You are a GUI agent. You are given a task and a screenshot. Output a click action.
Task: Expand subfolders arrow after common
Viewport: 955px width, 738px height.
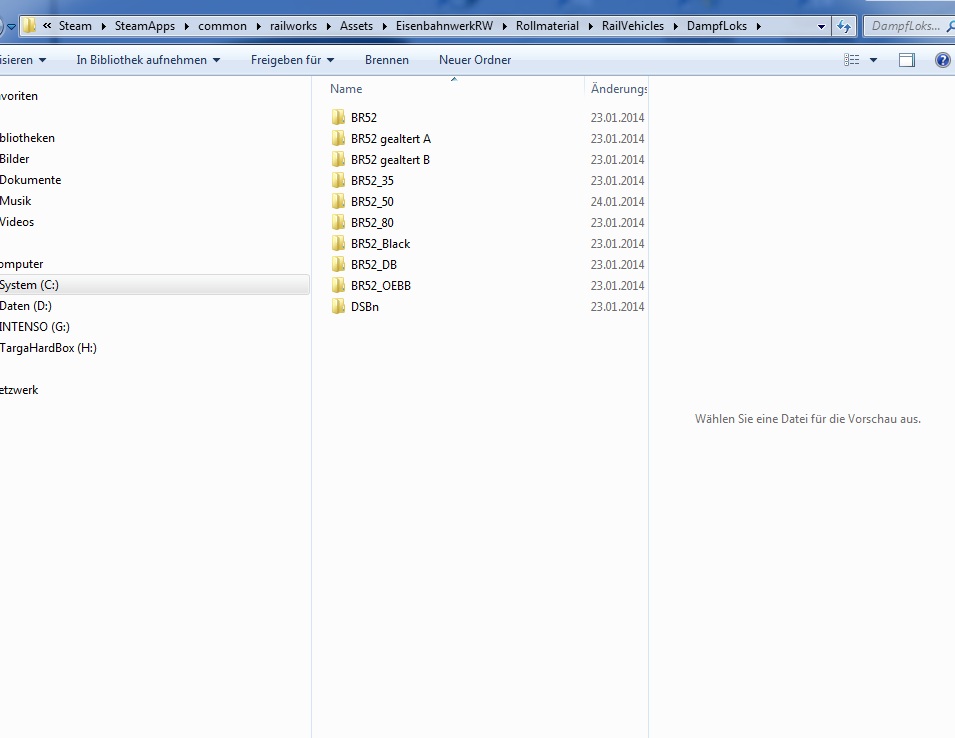pyautogui.click(x=258, y=26)
